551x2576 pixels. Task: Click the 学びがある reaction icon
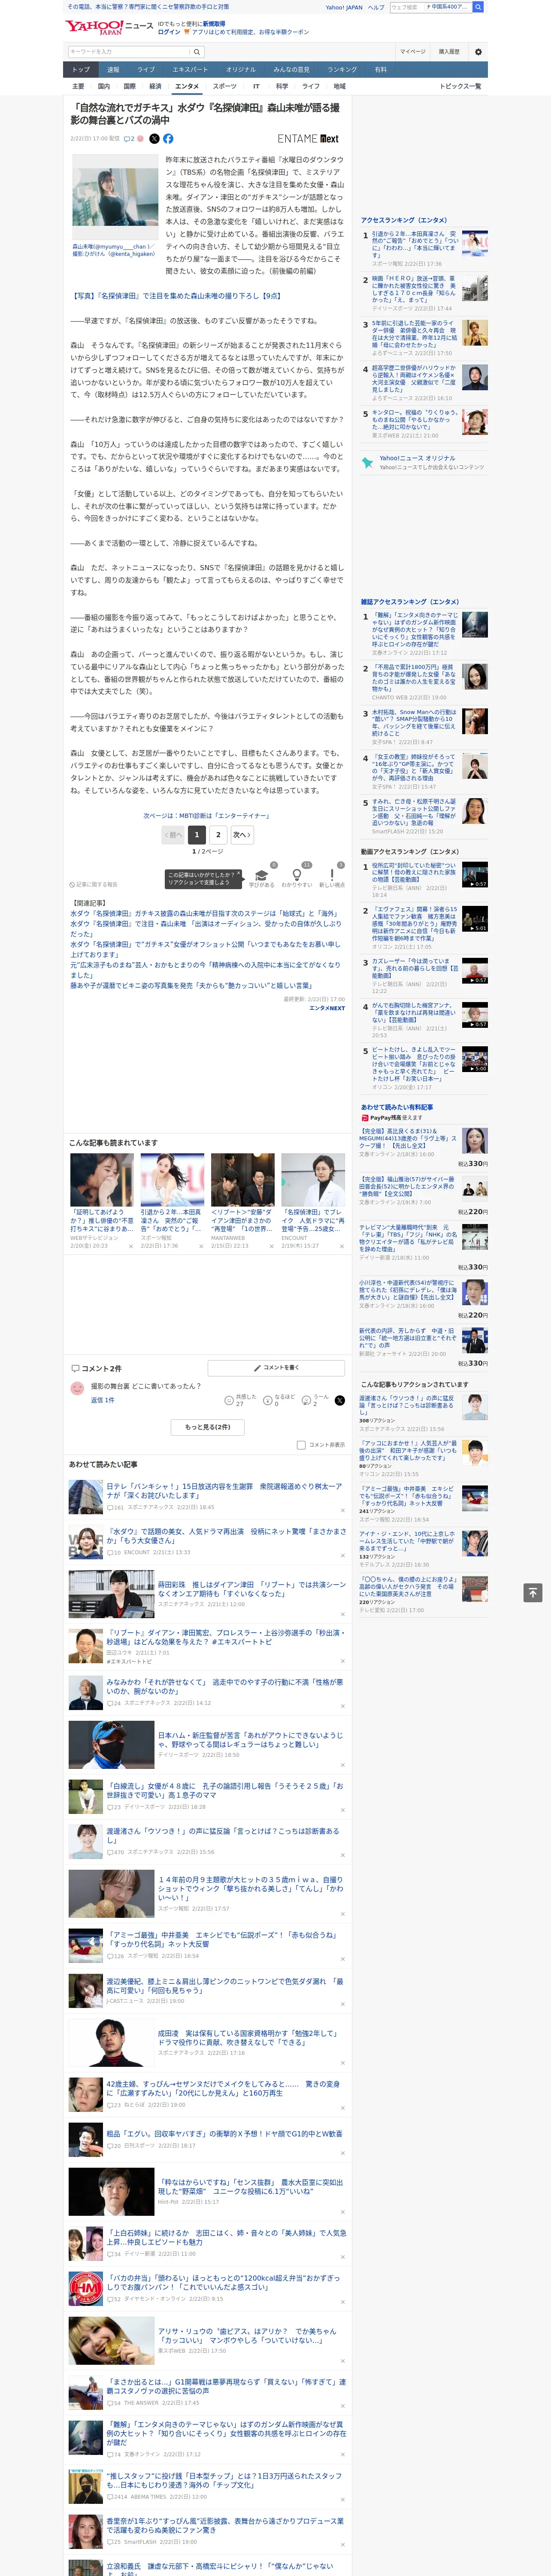click(x=262, y=875)
